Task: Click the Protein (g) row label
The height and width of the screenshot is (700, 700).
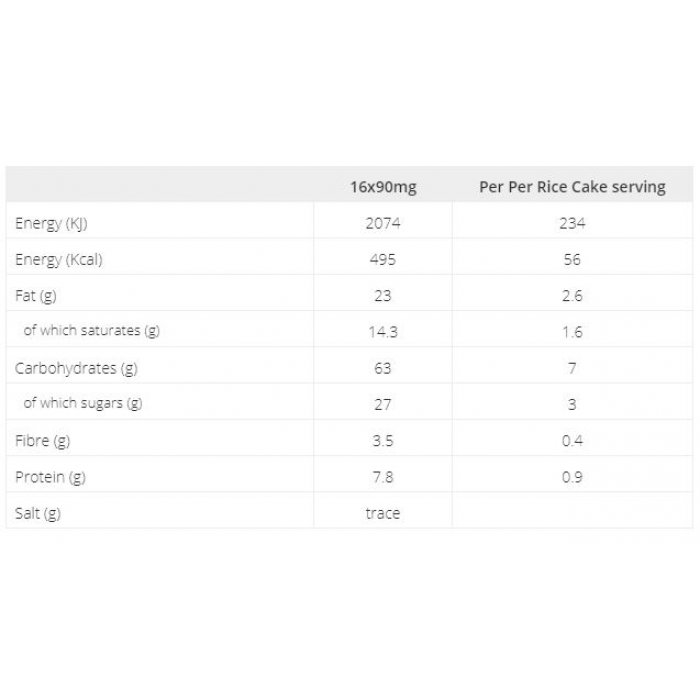Action: pyautogui.click(x=50, y=477)
